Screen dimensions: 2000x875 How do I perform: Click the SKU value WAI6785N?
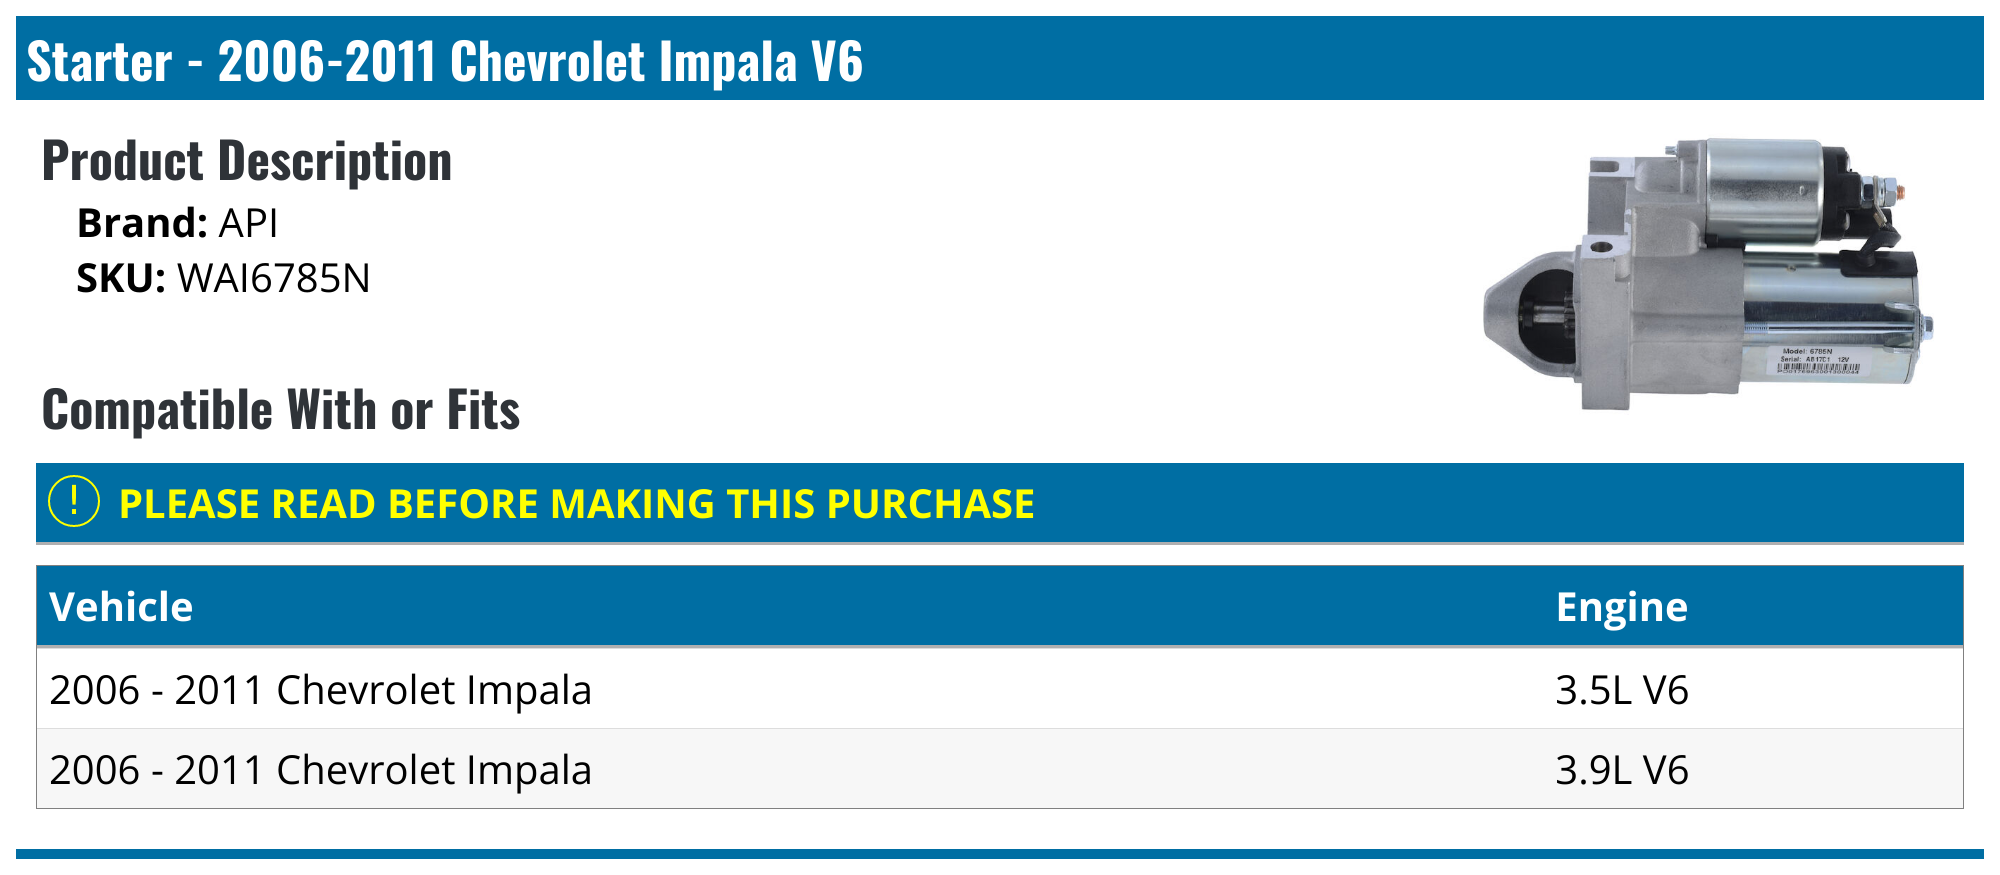tap(273, 278)
